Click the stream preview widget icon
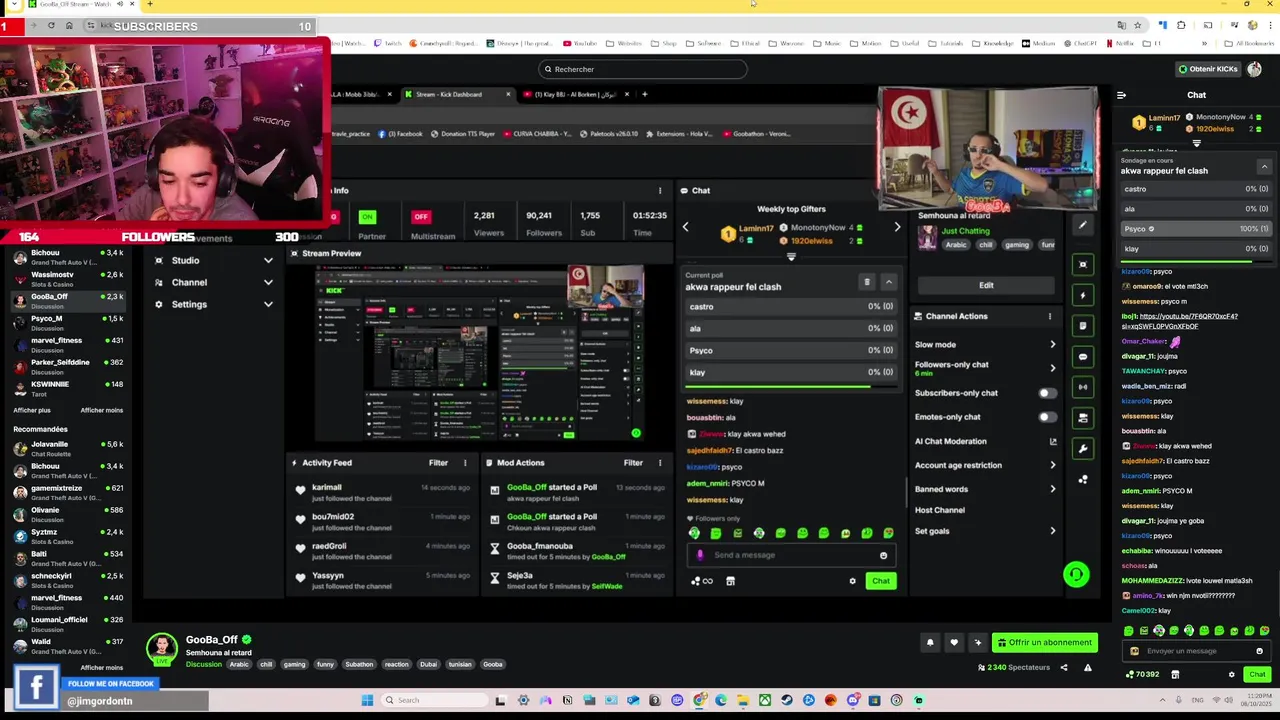Viewport: 1280px width, 720px height. [x=1082, y=264]
